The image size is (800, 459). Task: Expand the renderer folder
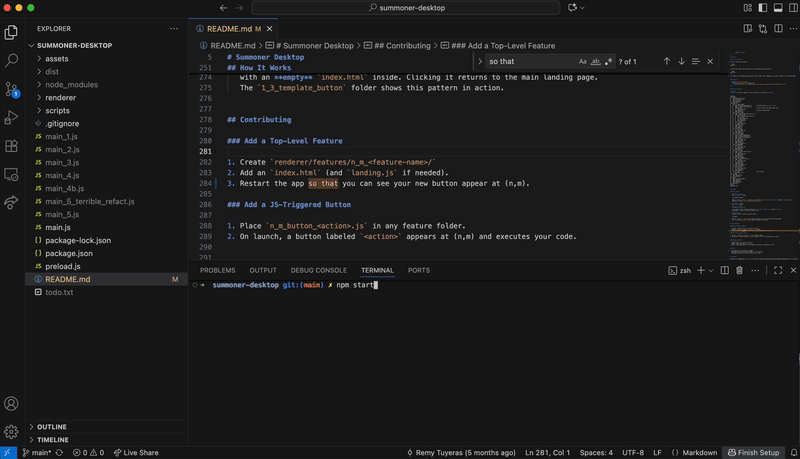[60, 98]
